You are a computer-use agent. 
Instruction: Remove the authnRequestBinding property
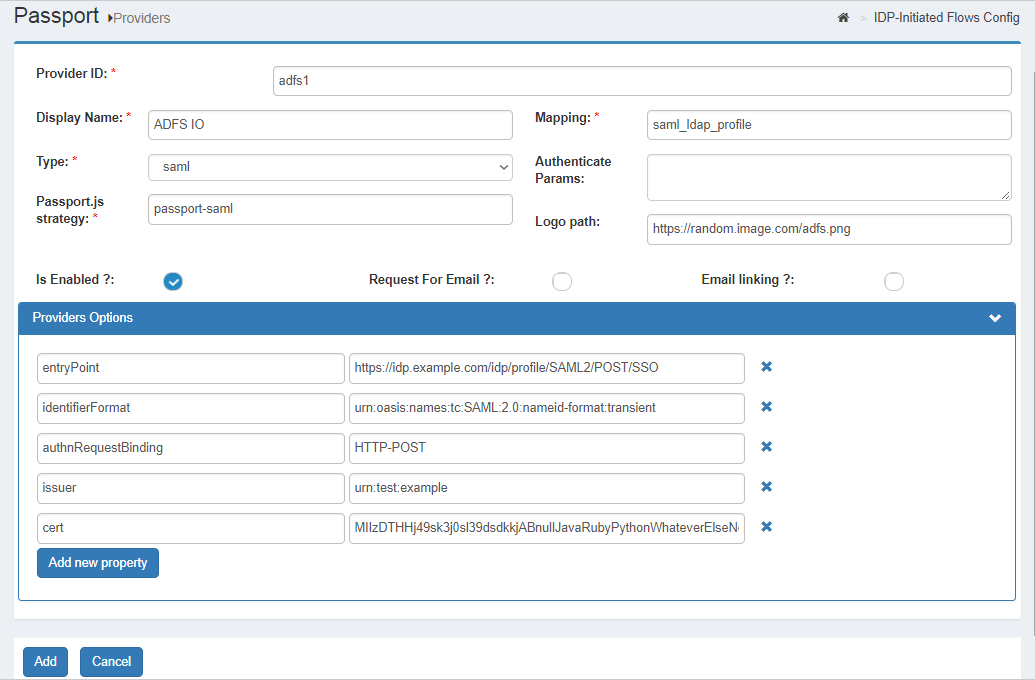tap(765, 447)
